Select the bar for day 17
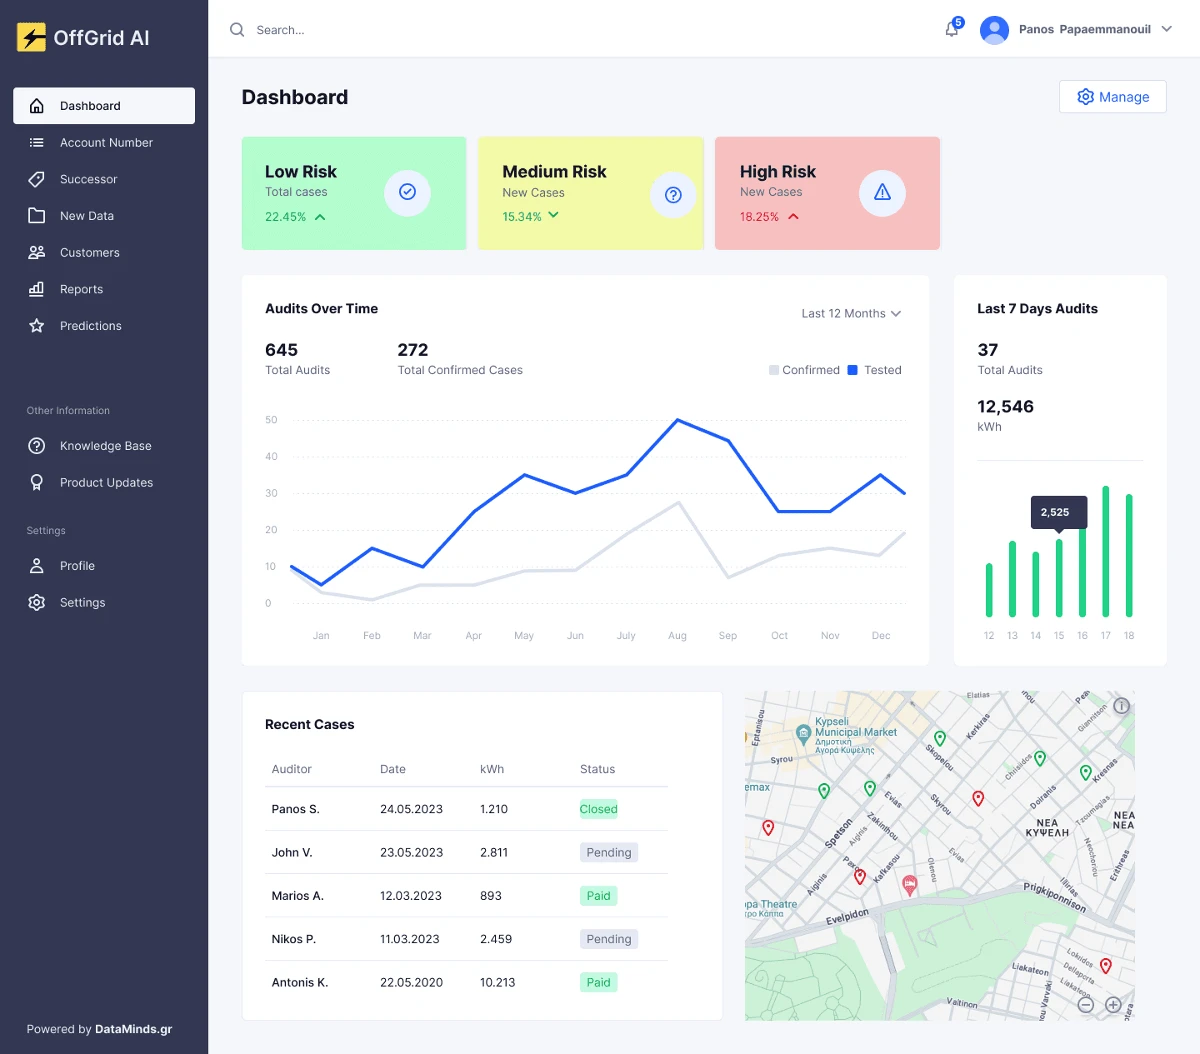This screenshot has height=1054, width=1200. [1106, 551]
